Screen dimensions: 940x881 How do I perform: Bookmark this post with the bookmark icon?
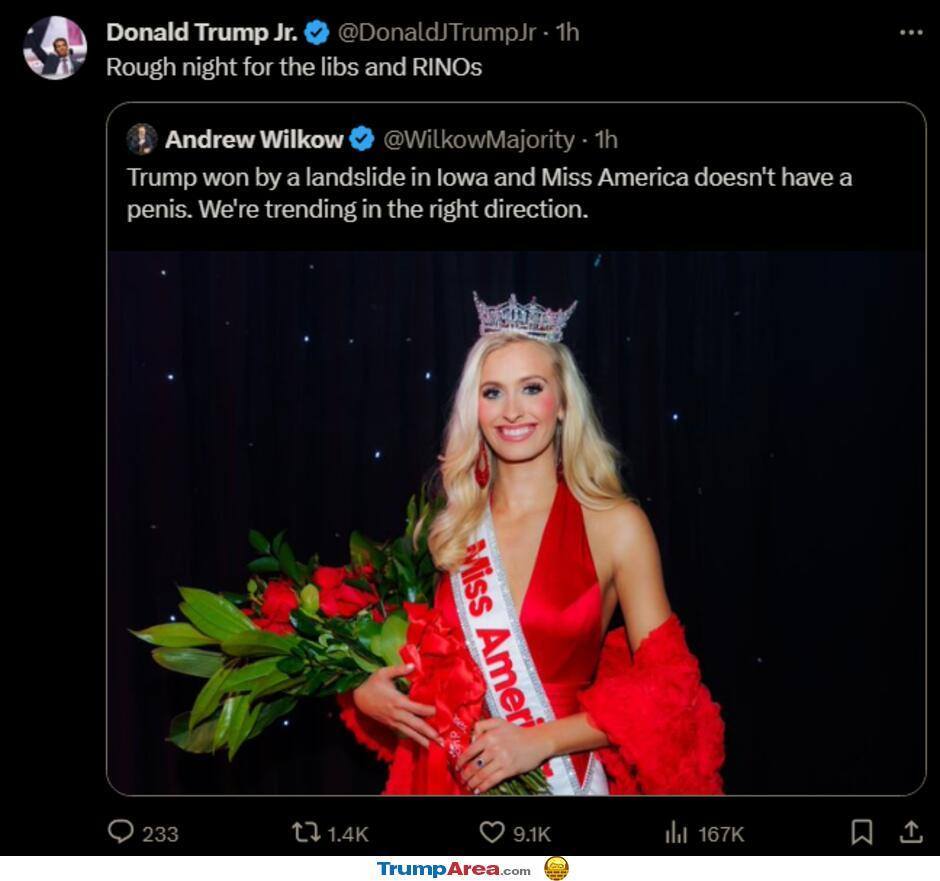pyautogui.click(x=861, y=832)
